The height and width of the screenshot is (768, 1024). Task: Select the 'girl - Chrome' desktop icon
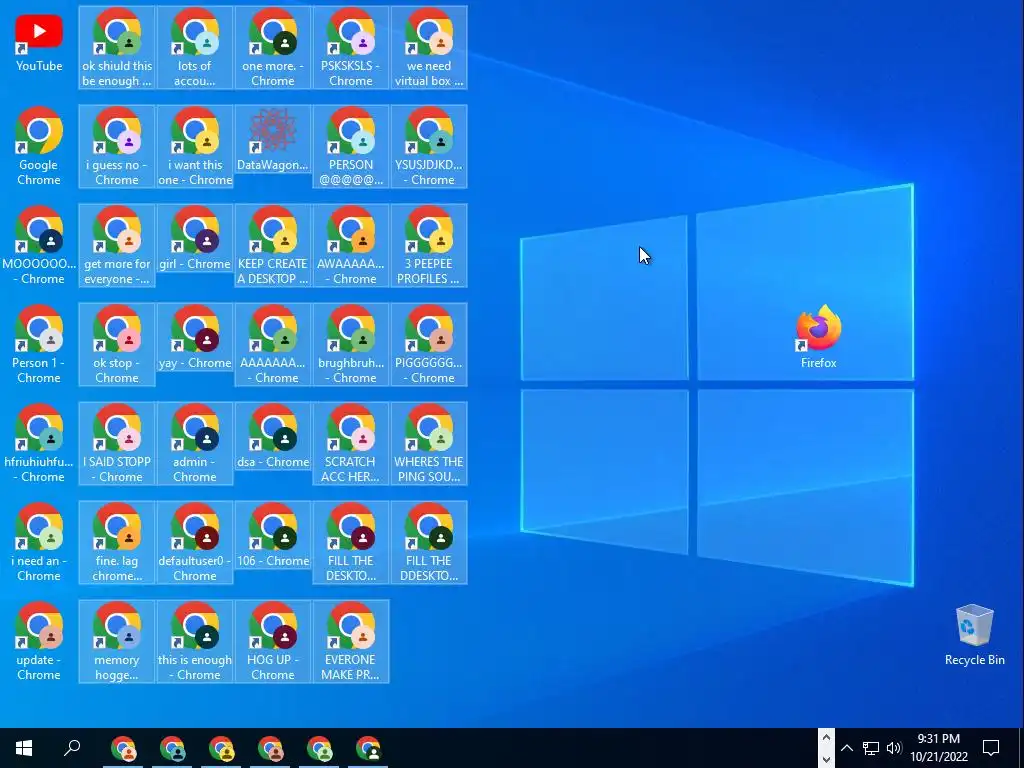[195, 238]
